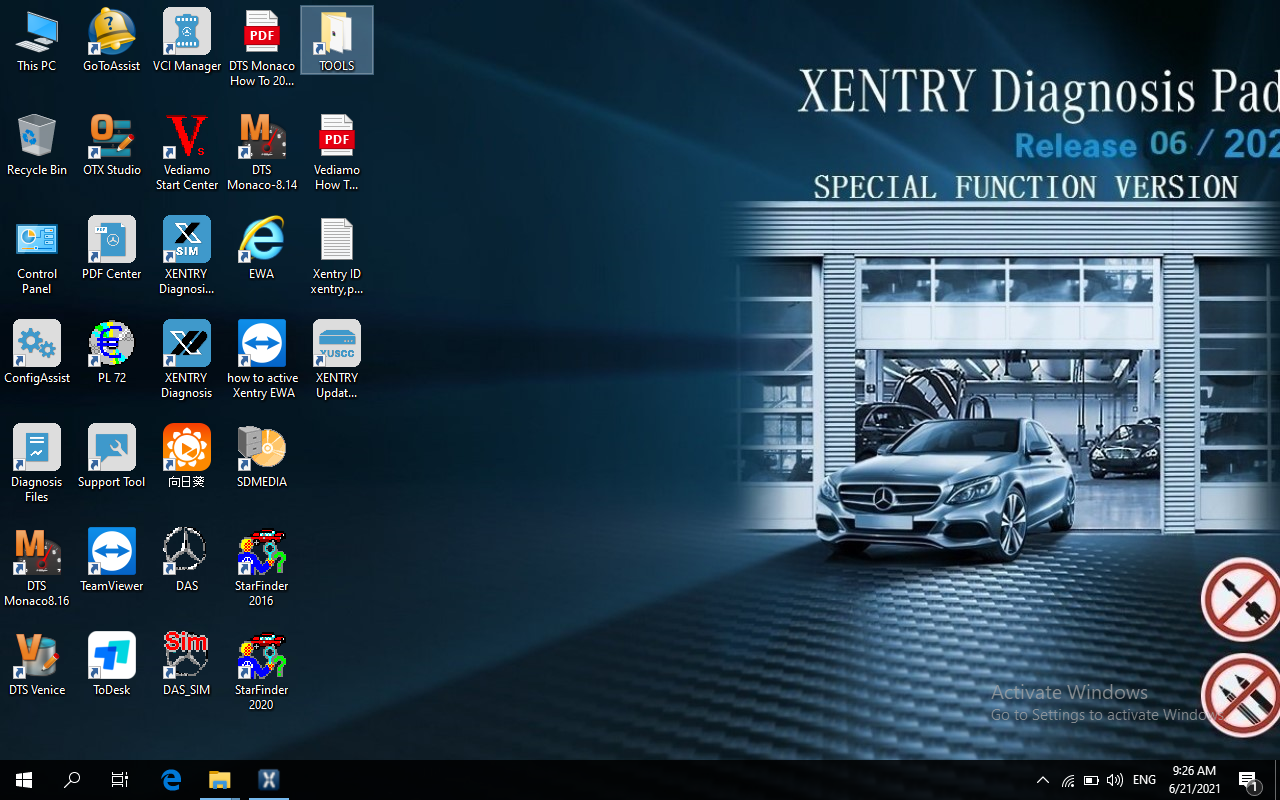Open the orange 向日葵 shortcut
Viewport: 1280px width, 800px height.
point(187,456)
